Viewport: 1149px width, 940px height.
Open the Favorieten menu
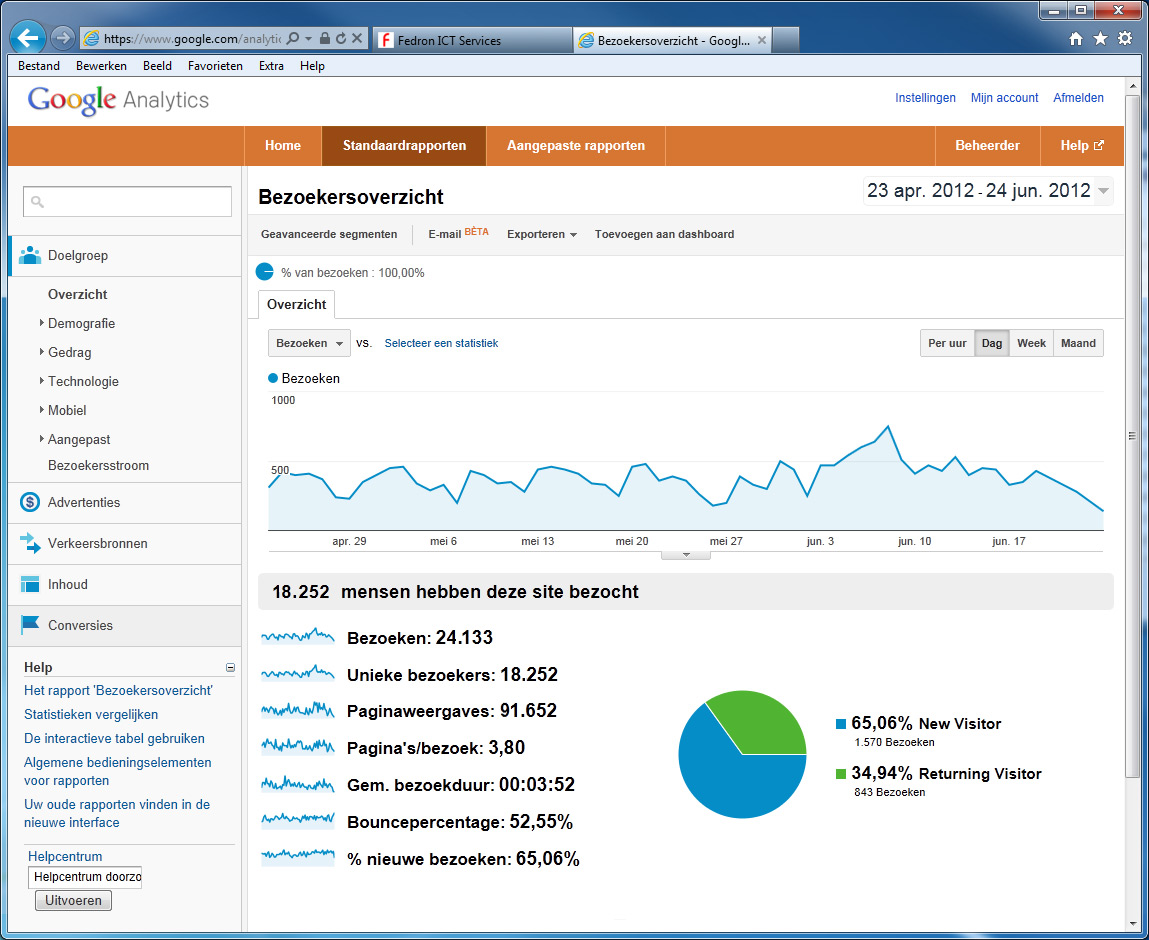(x=215, y=66)
